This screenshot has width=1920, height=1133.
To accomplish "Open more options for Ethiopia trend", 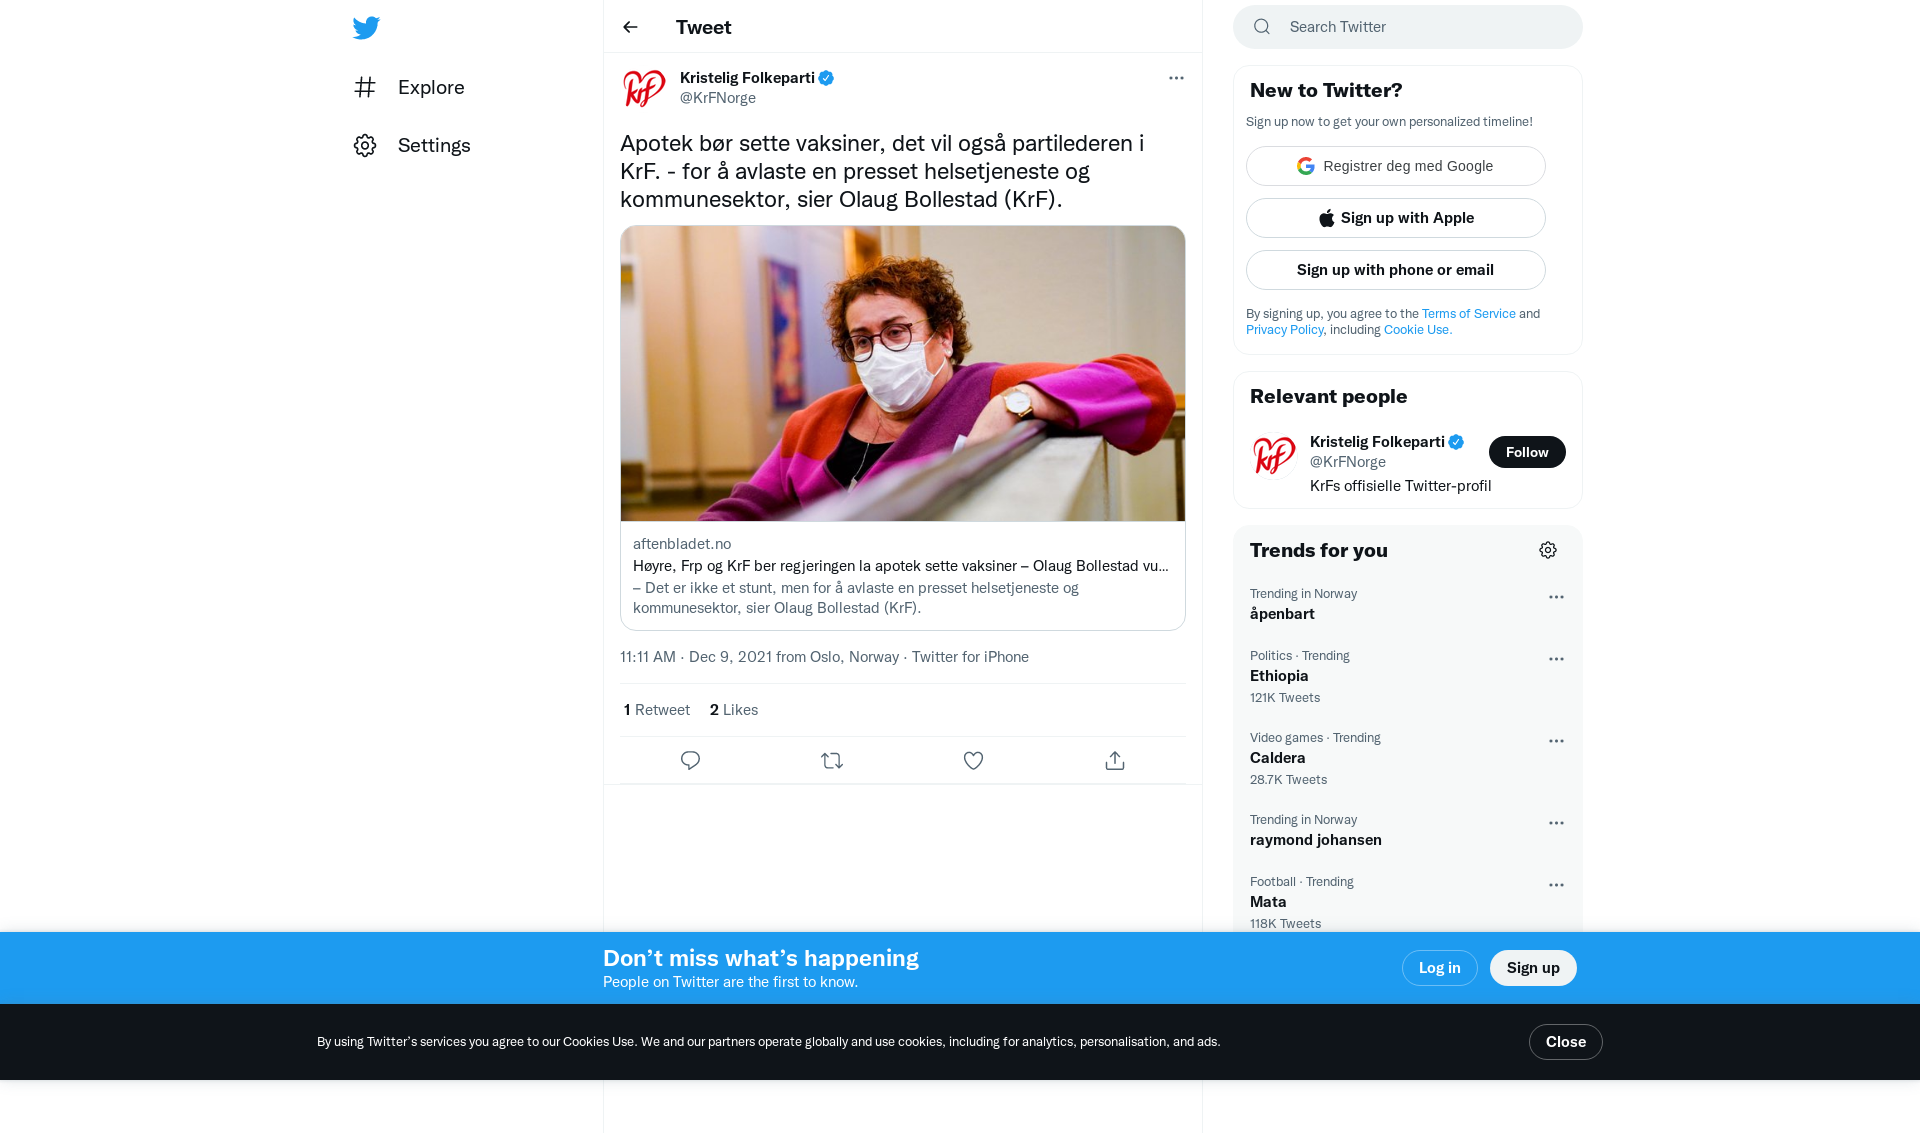I will [1556, 659].
